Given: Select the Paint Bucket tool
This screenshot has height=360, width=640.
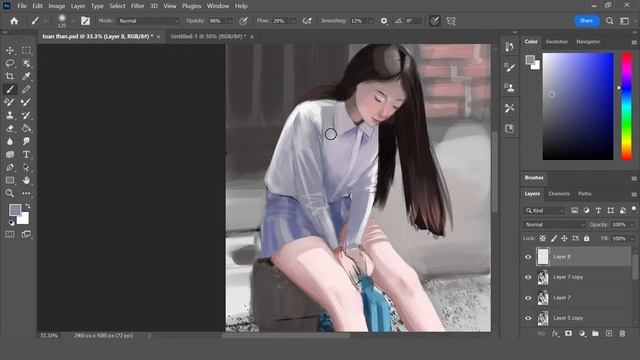Looking at the screenshot, I should pyautogui.click(x=27, y=129).
